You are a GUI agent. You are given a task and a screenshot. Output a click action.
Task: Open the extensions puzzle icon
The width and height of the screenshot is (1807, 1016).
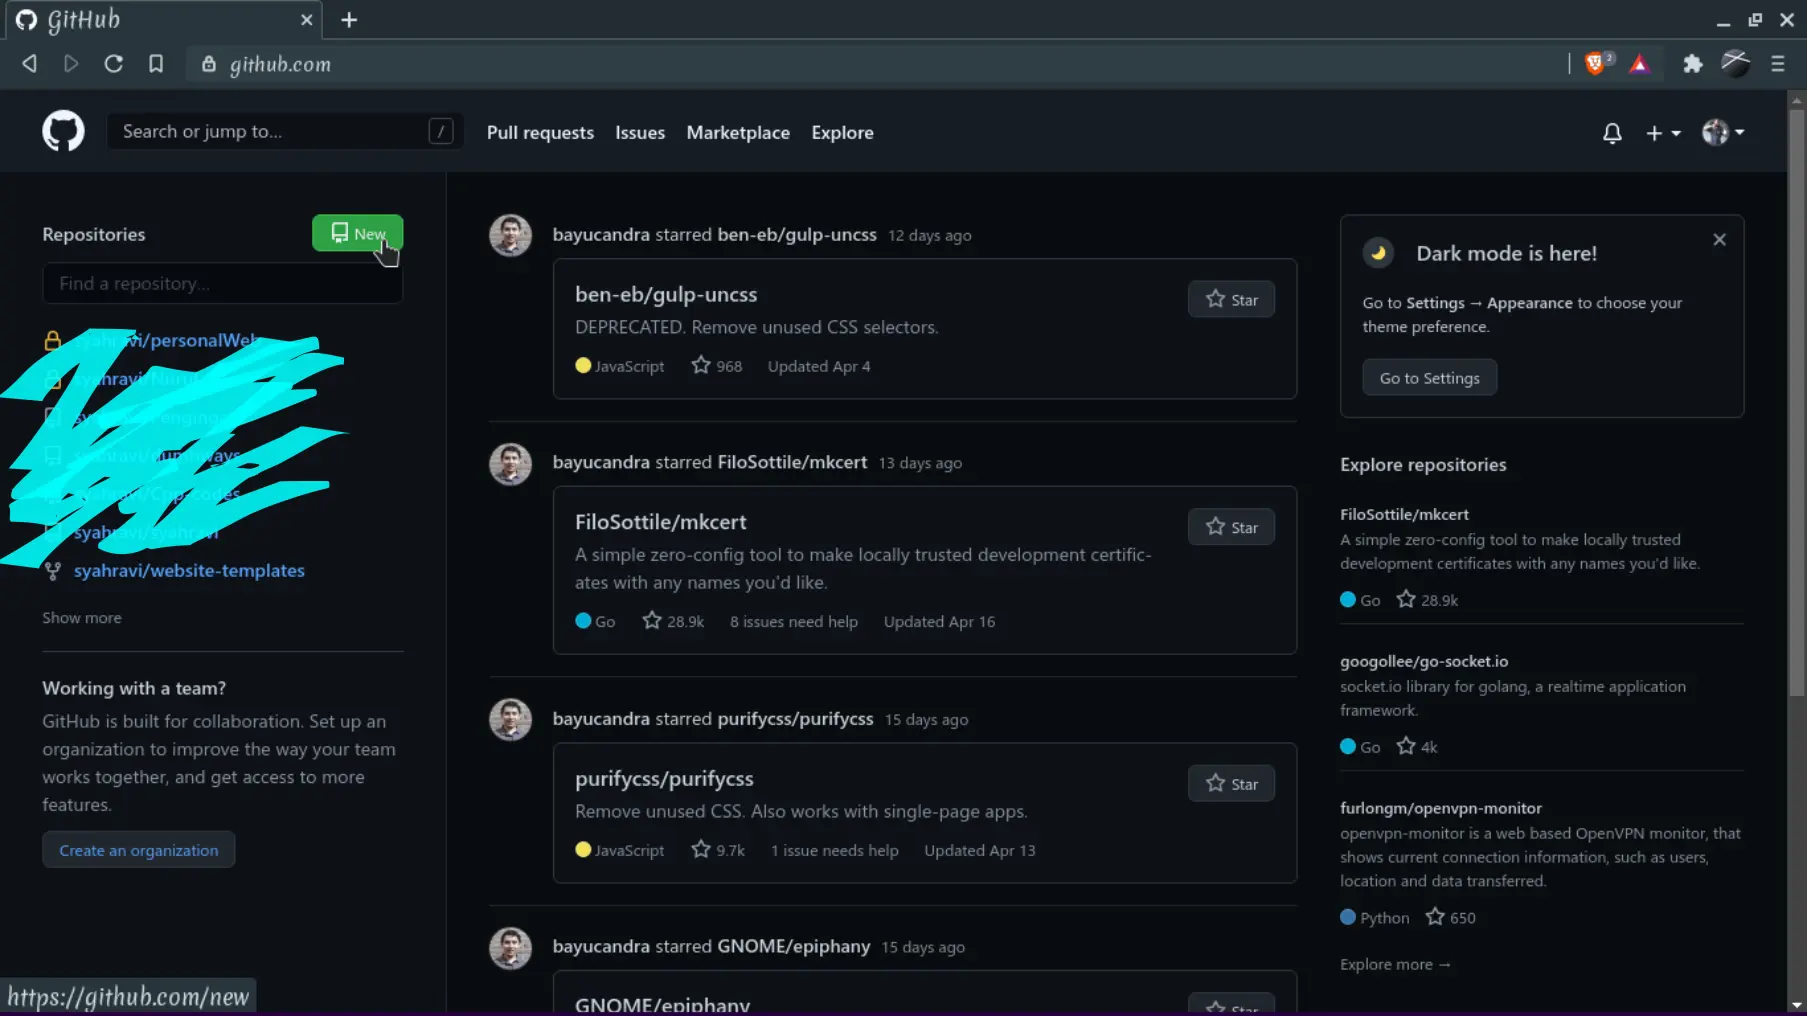point(1692,64)
